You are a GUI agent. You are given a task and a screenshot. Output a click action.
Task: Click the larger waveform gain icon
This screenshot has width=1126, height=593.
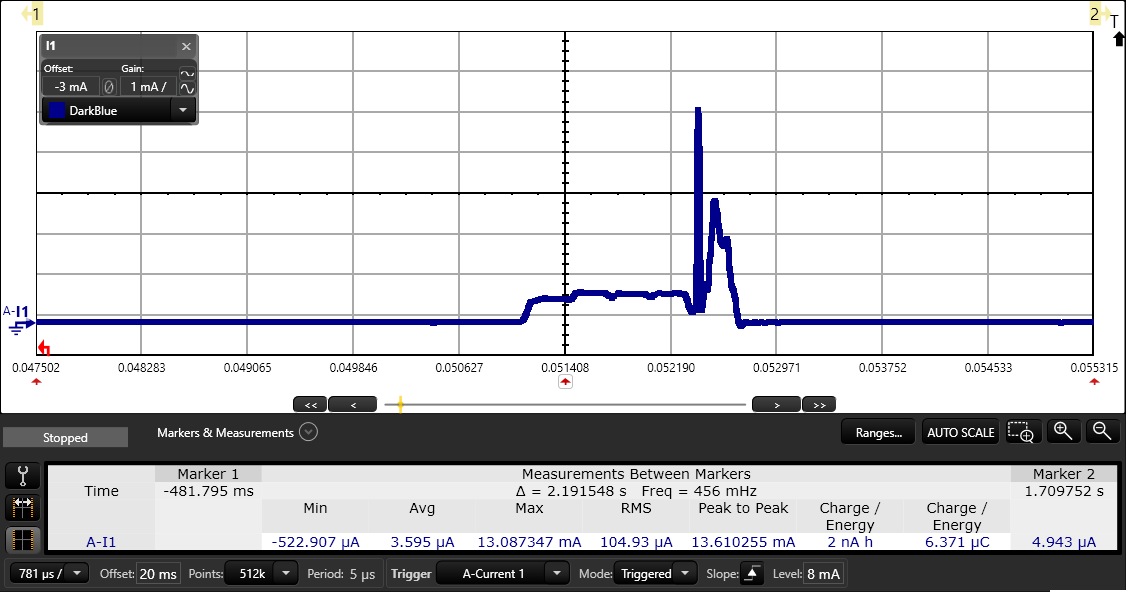coord(187,89)
